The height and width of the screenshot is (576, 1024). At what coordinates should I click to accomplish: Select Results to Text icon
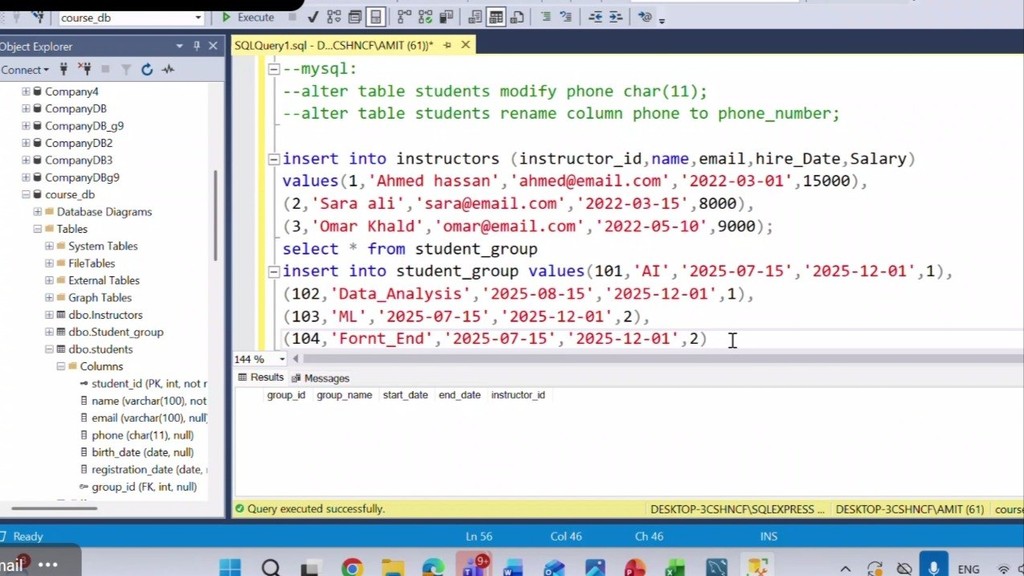475,18
